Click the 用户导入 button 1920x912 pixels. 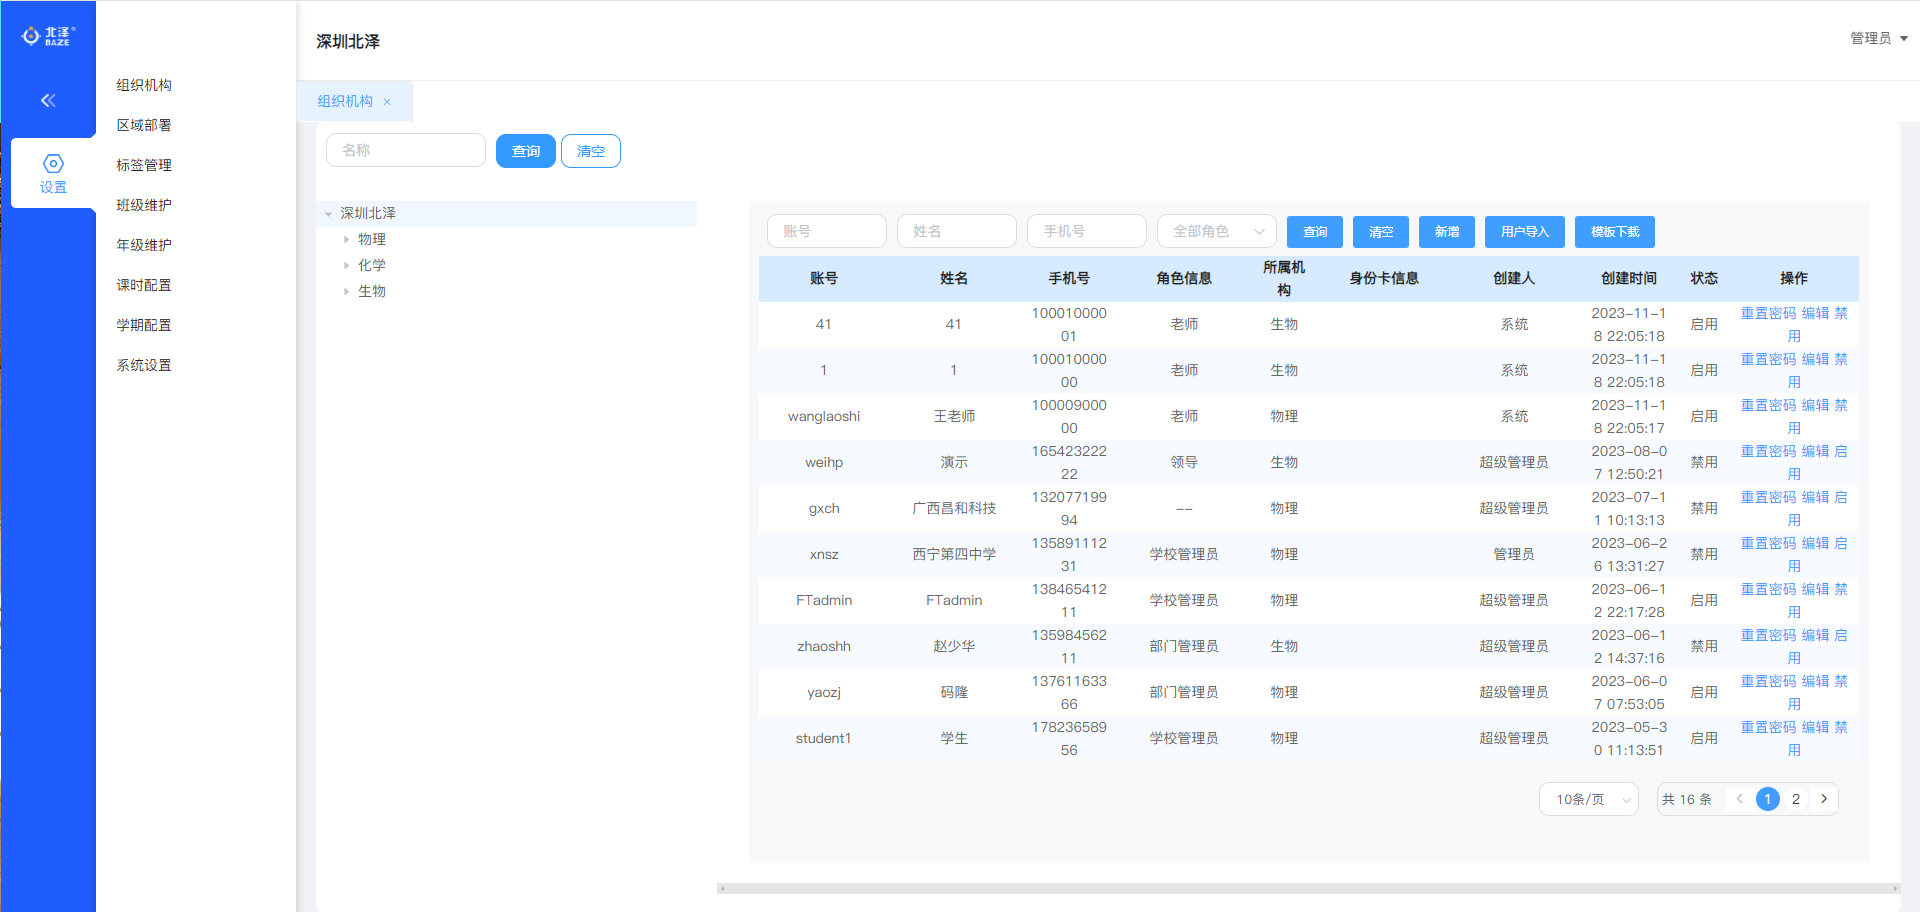pos(1524,231)
